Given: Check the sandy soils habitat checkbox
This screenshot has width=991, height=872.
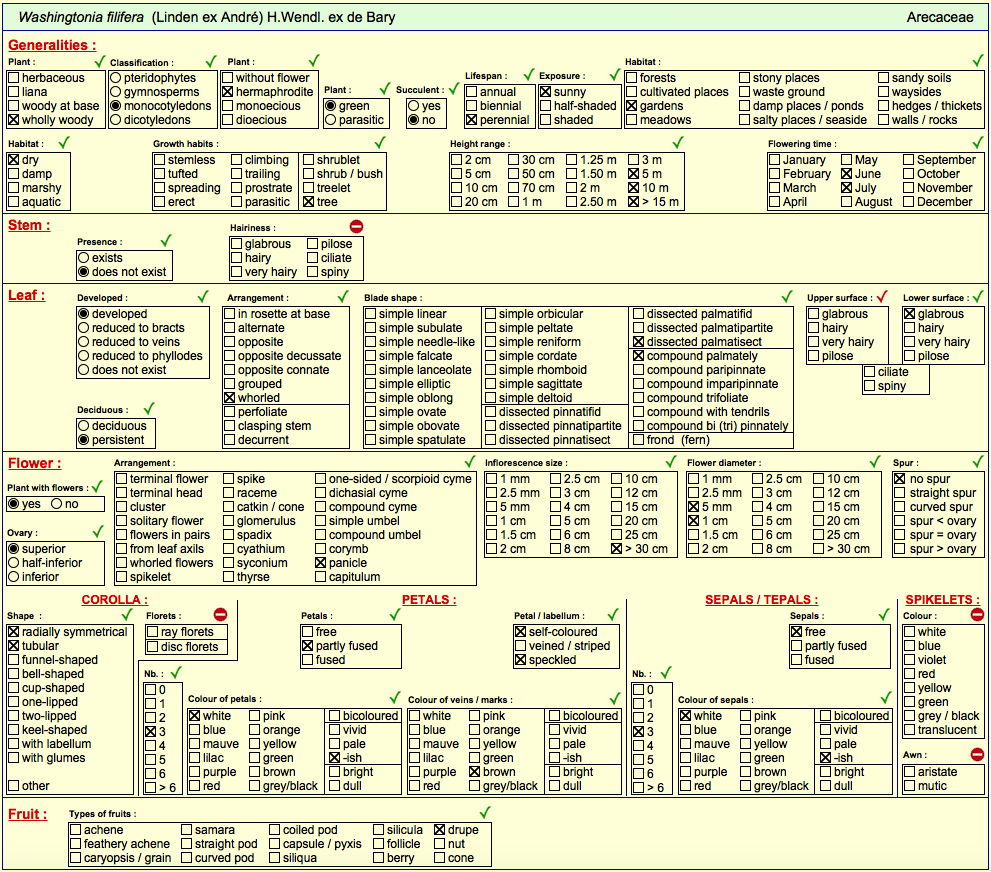Looking at the screenshot, I should coord(884,78).
